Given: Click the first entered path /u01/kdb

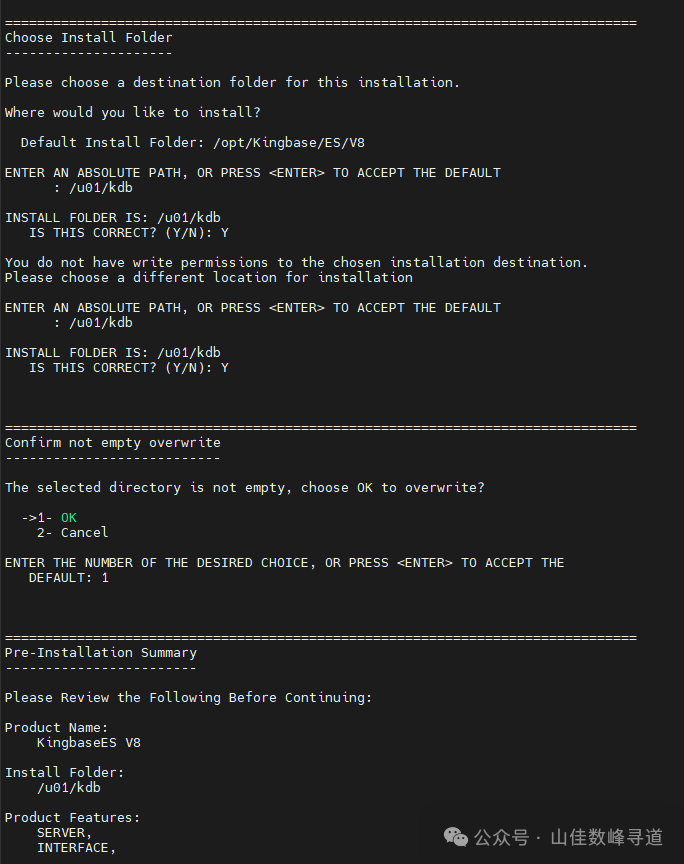Looking at the screenshot, I should pos(101,187).
